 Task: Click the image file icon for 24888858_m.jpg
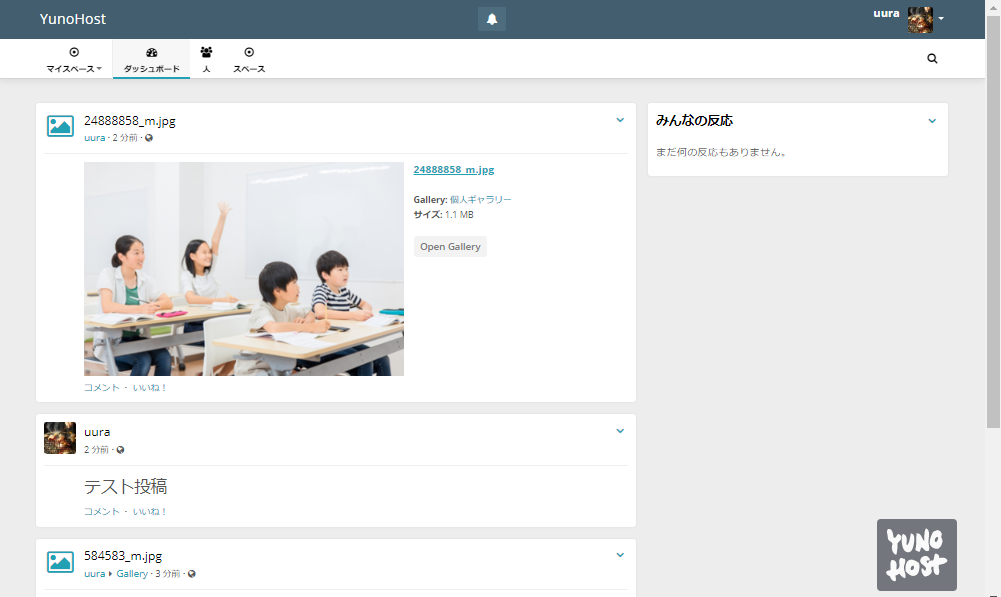click(x=60, y=126)
